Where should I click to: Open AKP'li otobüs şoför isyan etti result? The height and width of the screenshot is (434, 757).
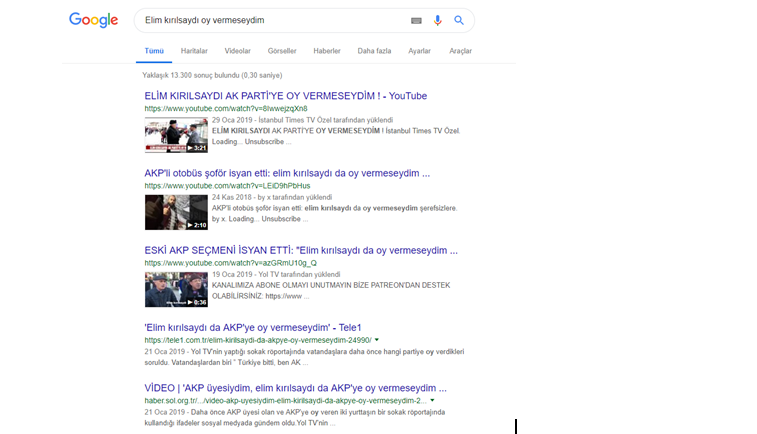287,173
